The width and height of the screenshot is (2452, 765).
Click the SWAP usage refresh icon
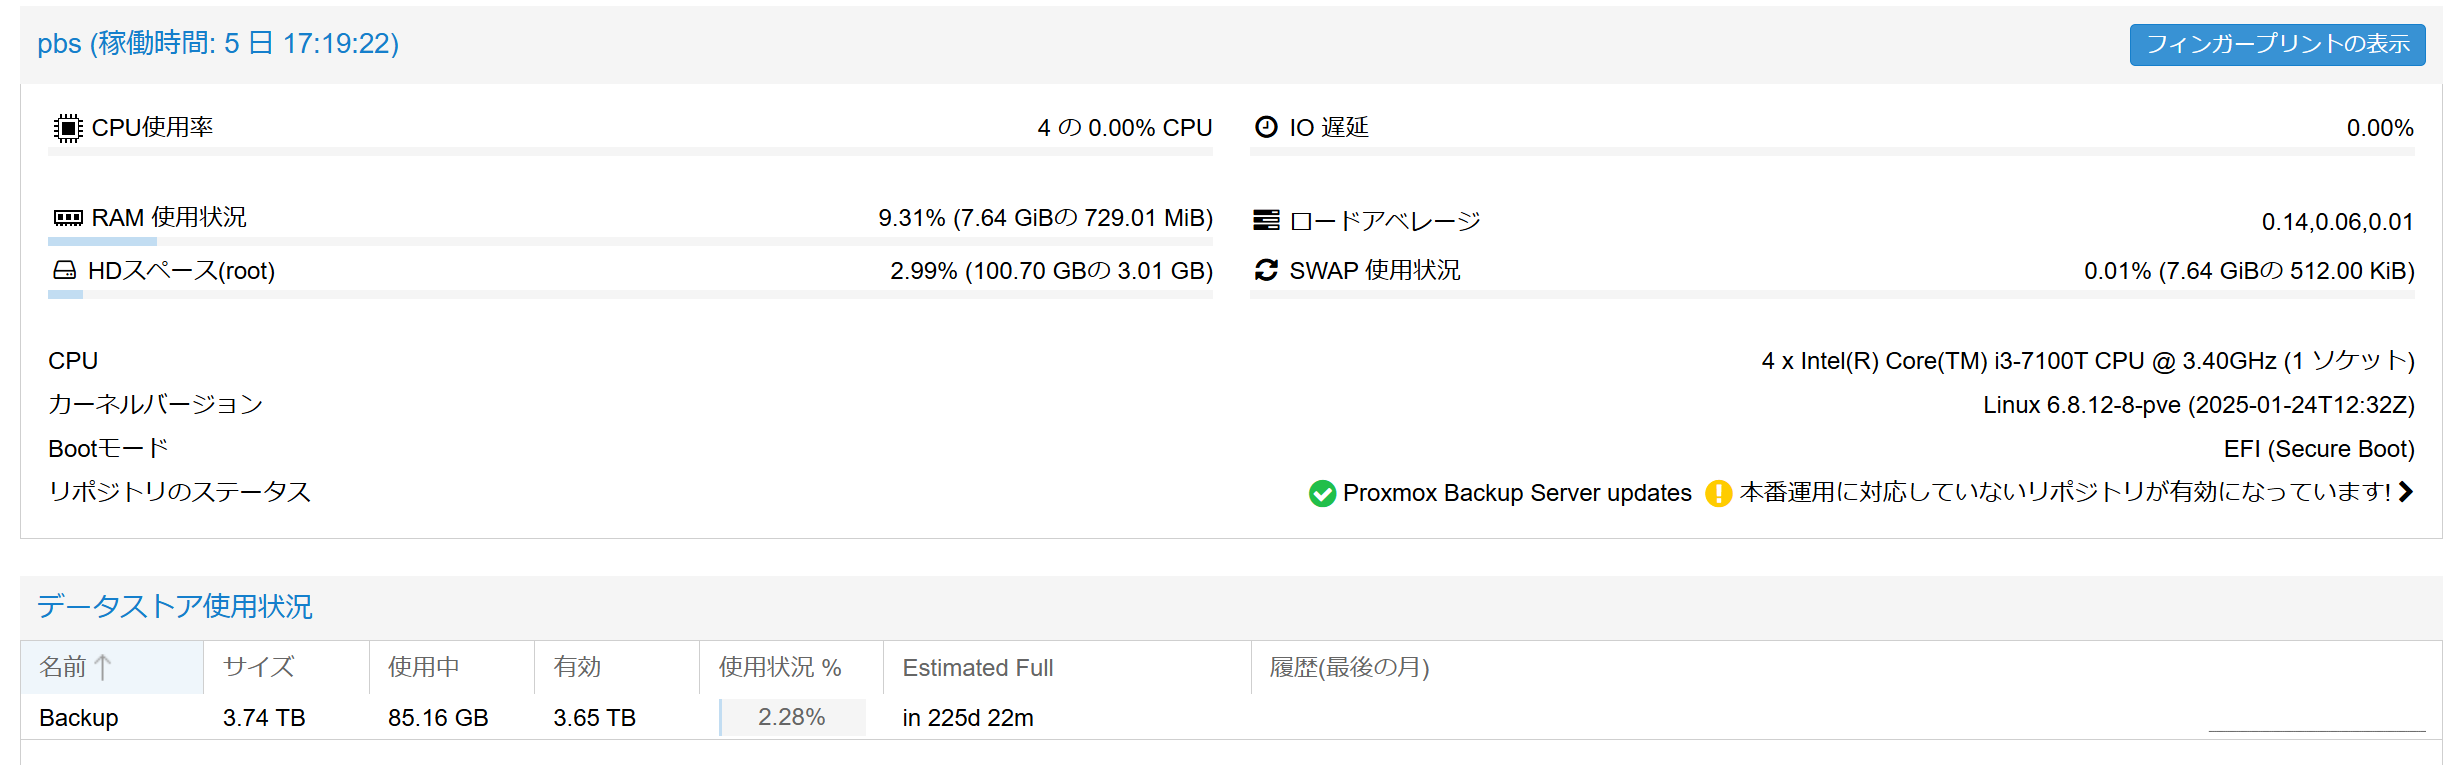click(x=1266, y=270)
